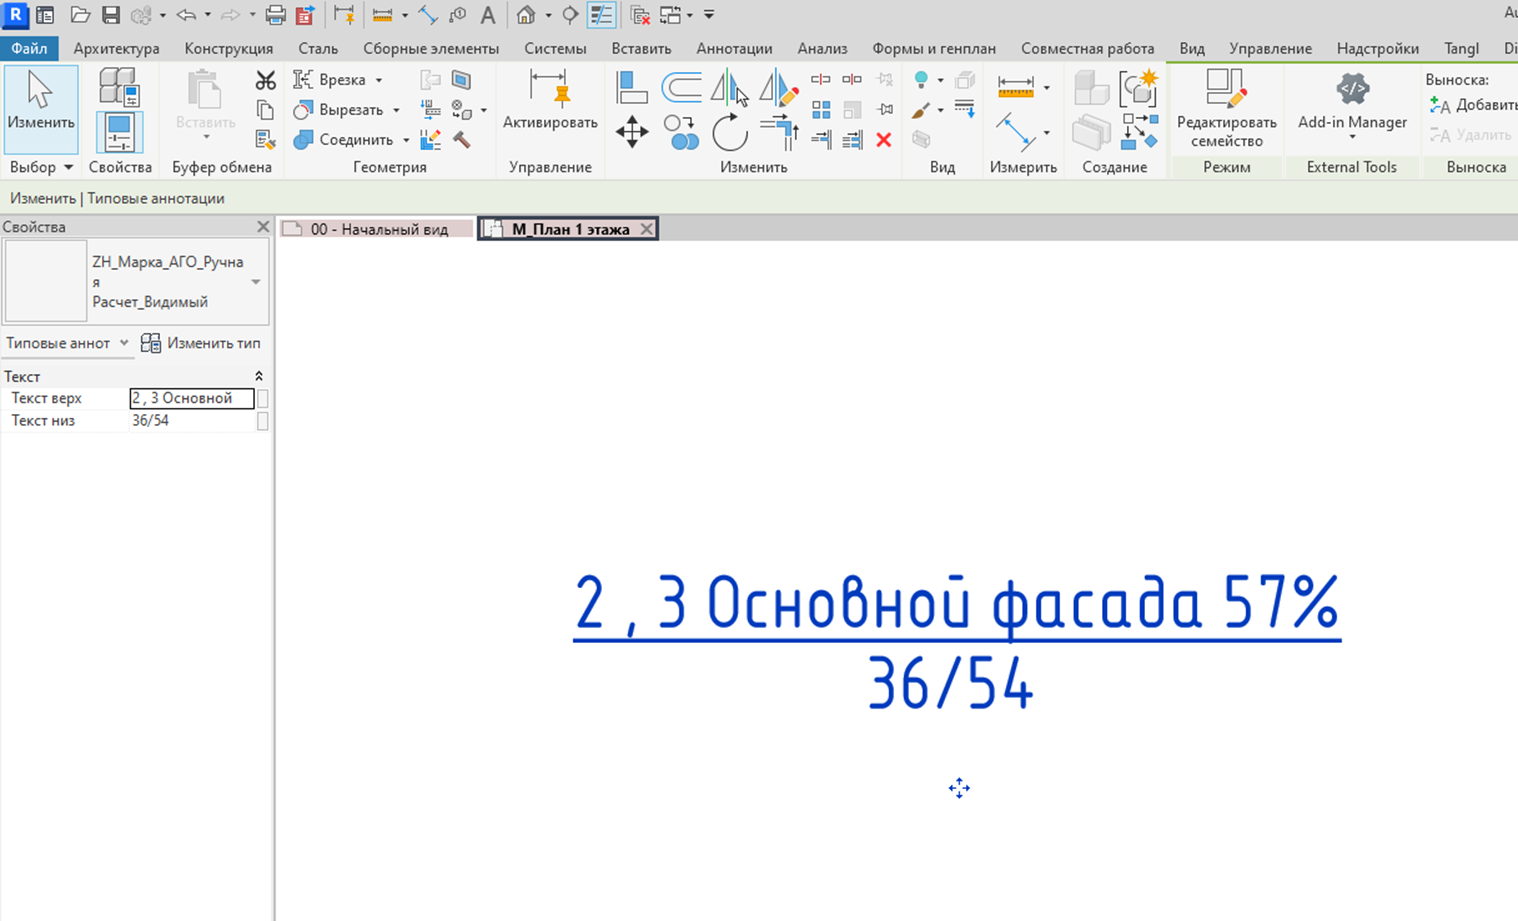The image size is (1518, 921).
Task: Select the Align tool
Action: tap(632, 87)
